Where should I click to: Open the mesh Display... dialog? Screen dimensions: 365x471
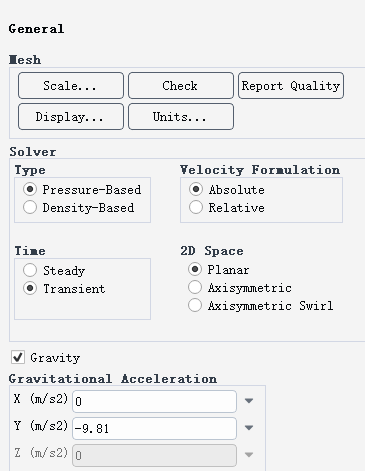(71, 117)
